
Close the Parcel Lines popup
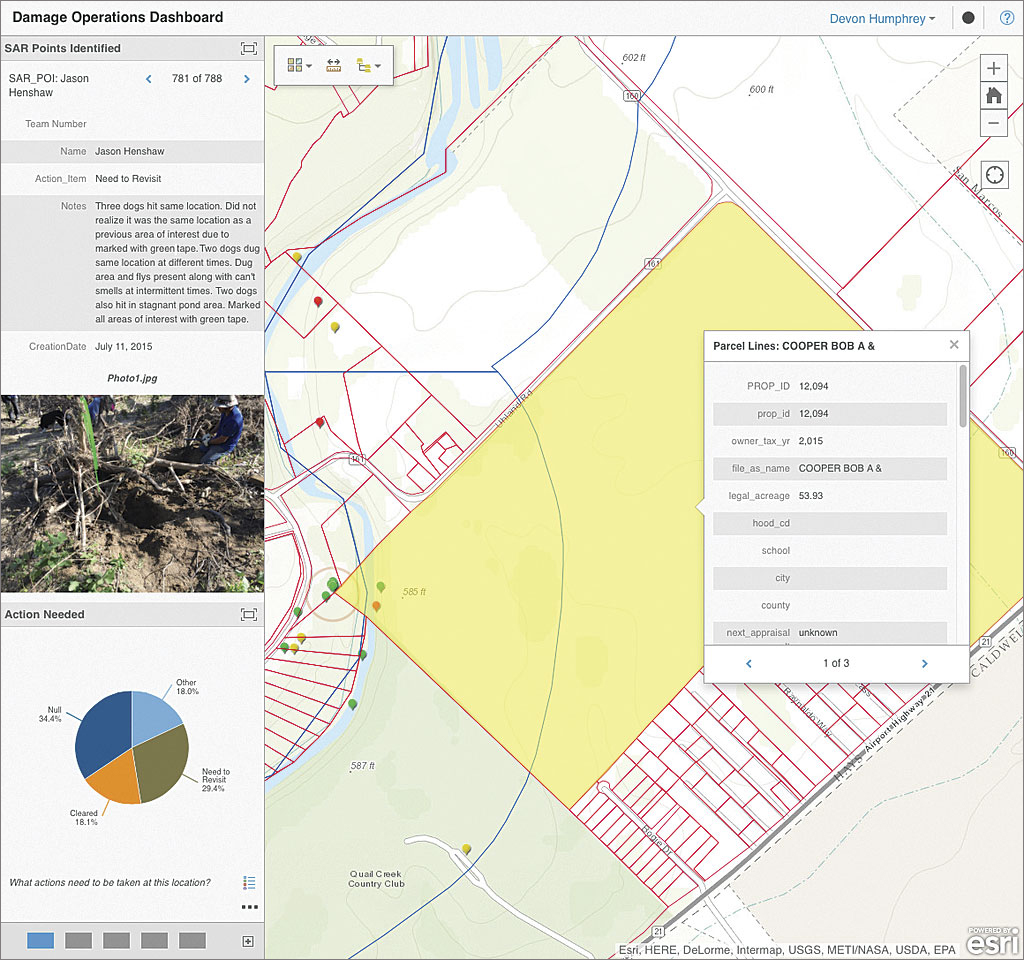[x=954, y=344]
